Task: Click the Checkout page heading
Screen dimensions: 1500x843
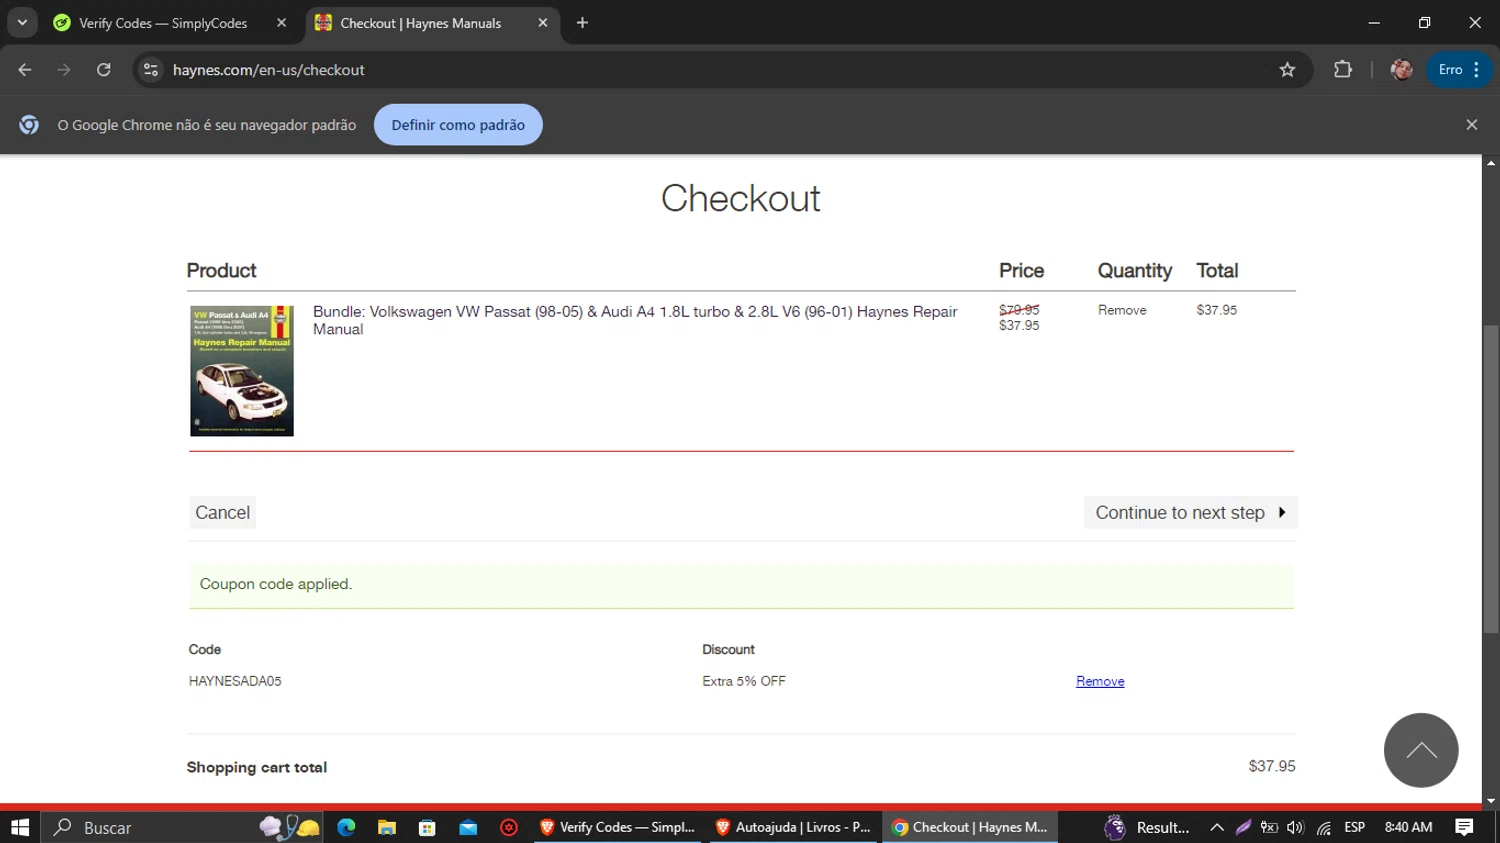Action: 741,198
